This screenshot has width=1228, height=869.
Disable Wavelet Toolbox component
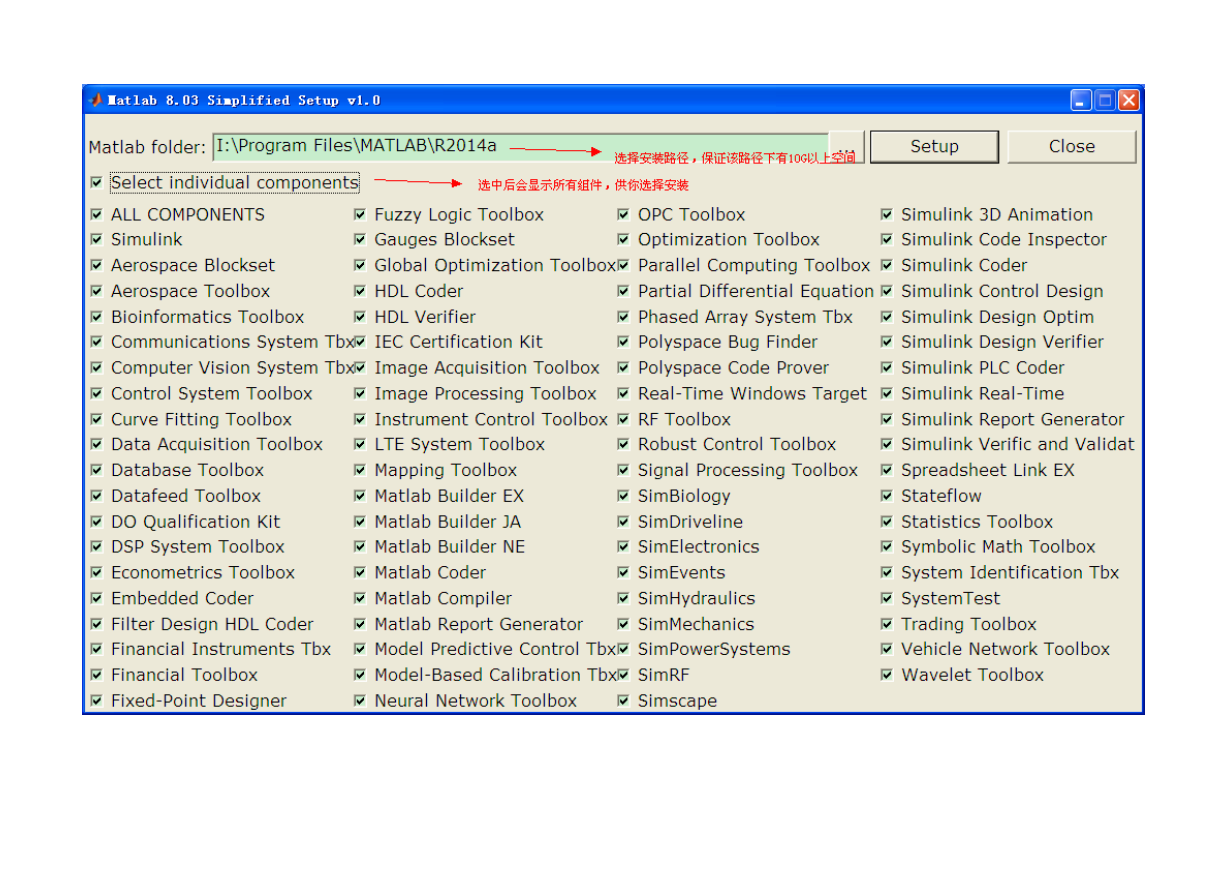pyautogui.click(x=887, y=675)
